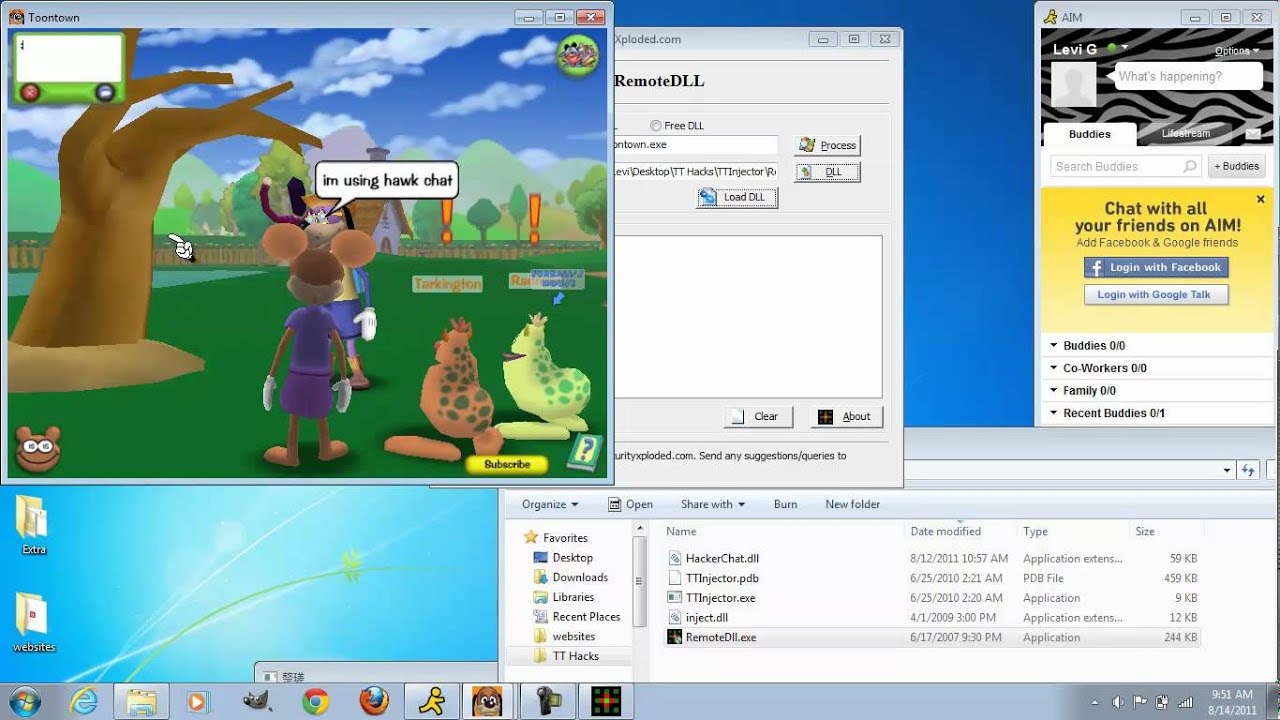Open the brown bear chat icon in Toontown

coord(38,449)
